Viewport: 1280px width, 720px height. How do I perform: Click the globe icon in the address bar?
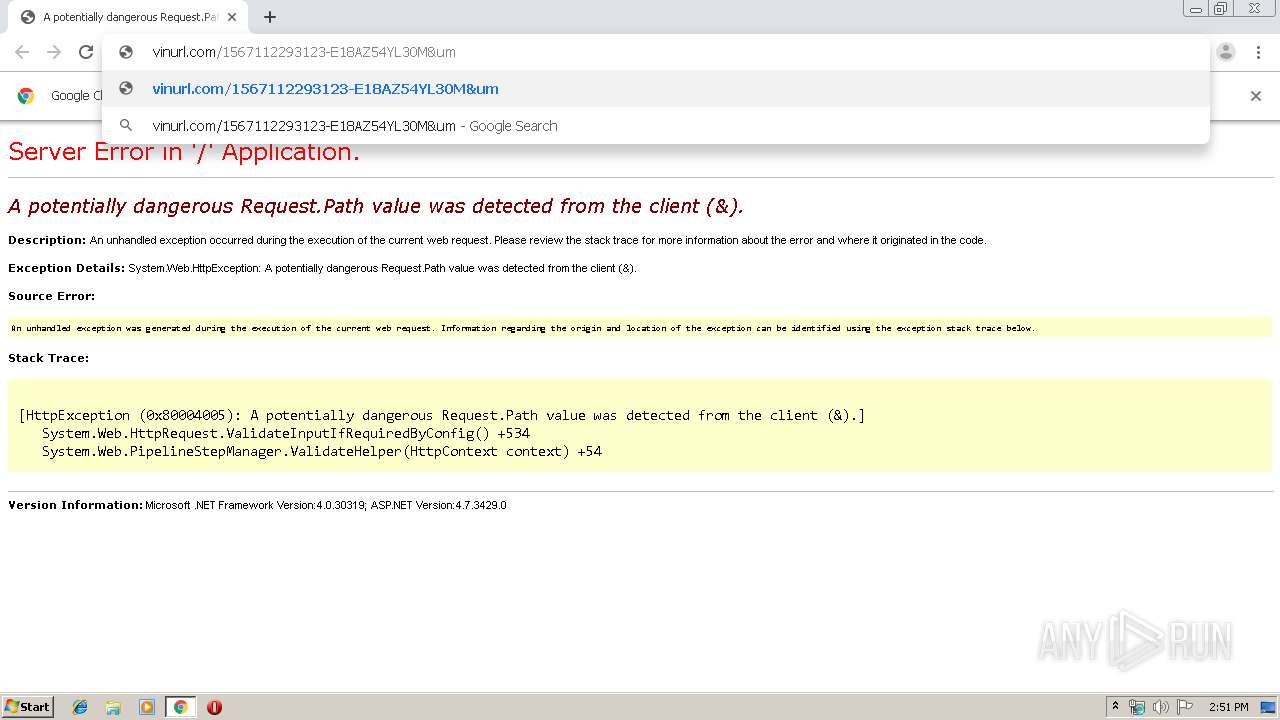[126, 52]
